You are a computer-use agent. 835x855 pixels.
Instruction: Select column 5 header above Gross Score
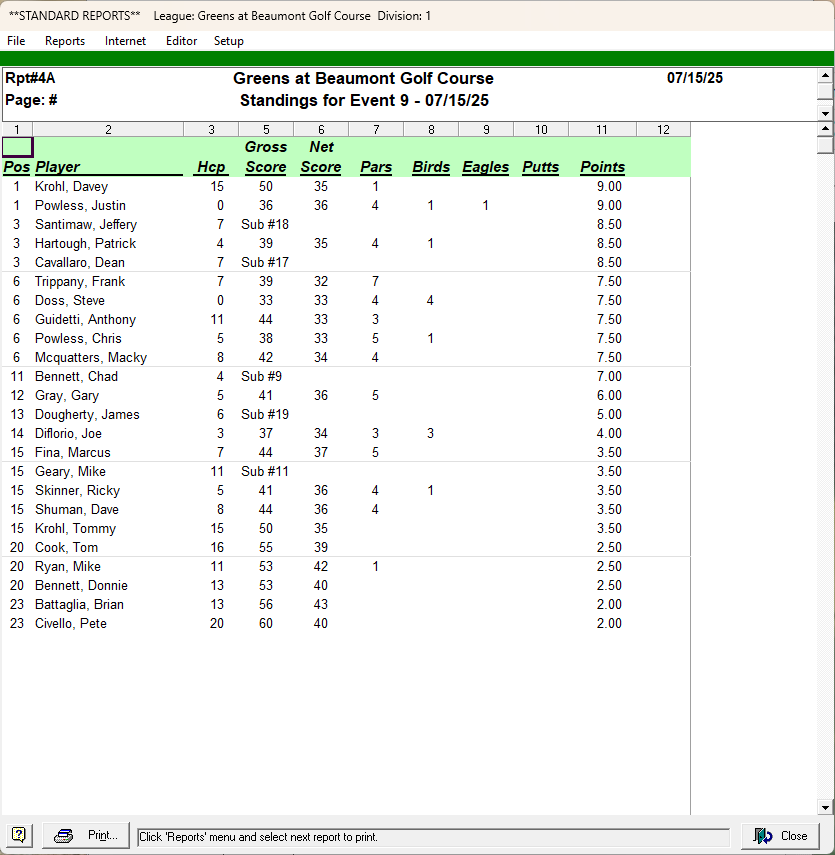click(266, 129)
